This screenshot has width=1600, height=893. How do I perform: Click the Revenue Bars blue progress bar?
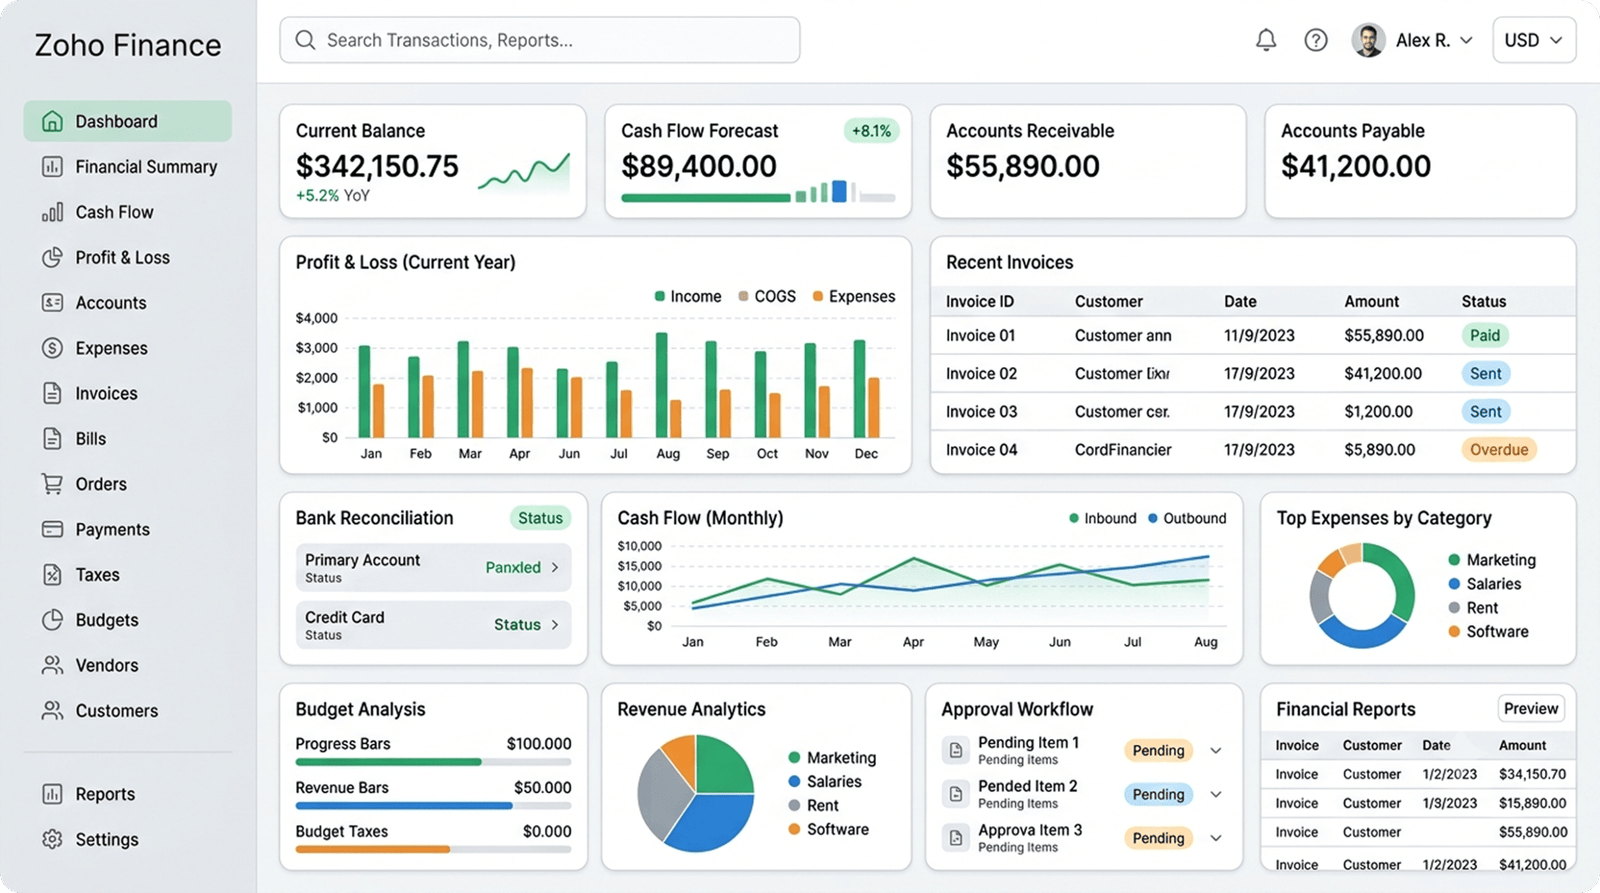pos(404,806)
